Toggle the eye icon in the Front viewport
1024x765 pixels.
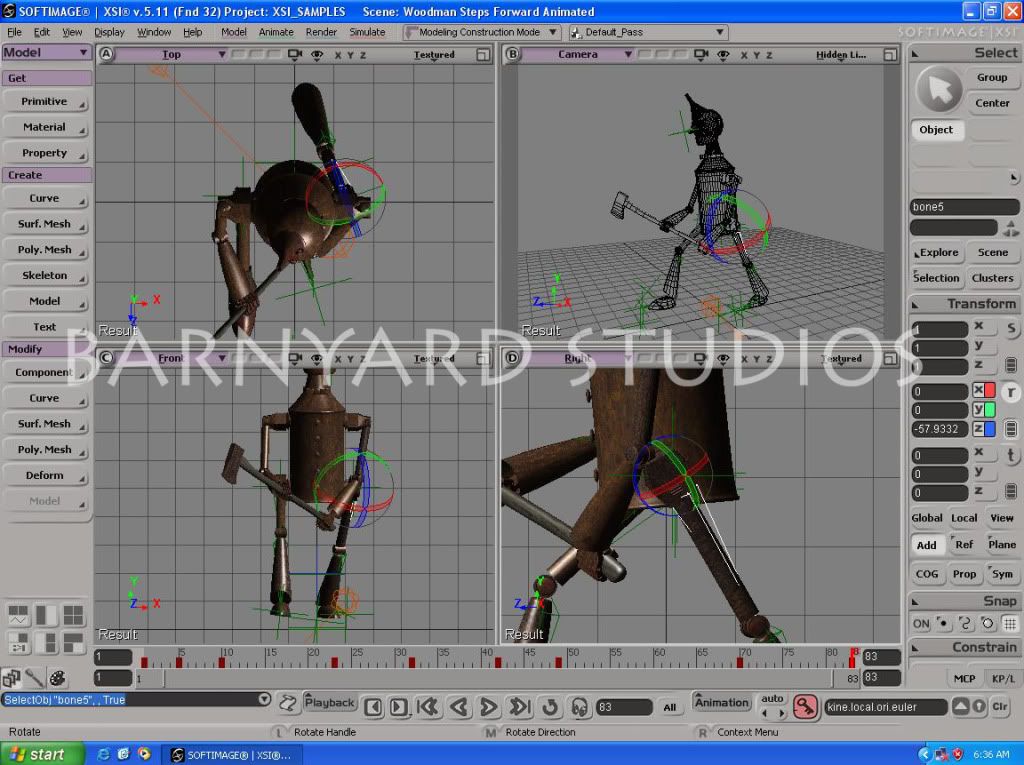click(x=317, y=359)
